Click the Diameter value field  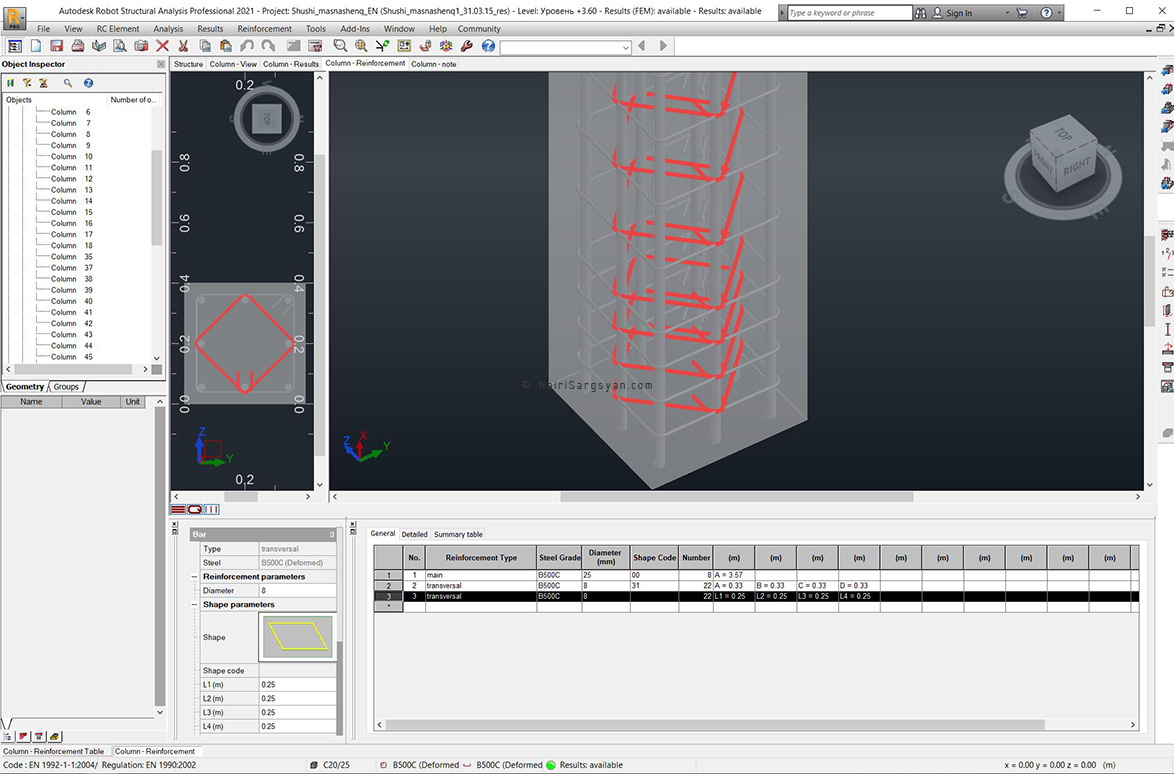(x=297, y=591)
